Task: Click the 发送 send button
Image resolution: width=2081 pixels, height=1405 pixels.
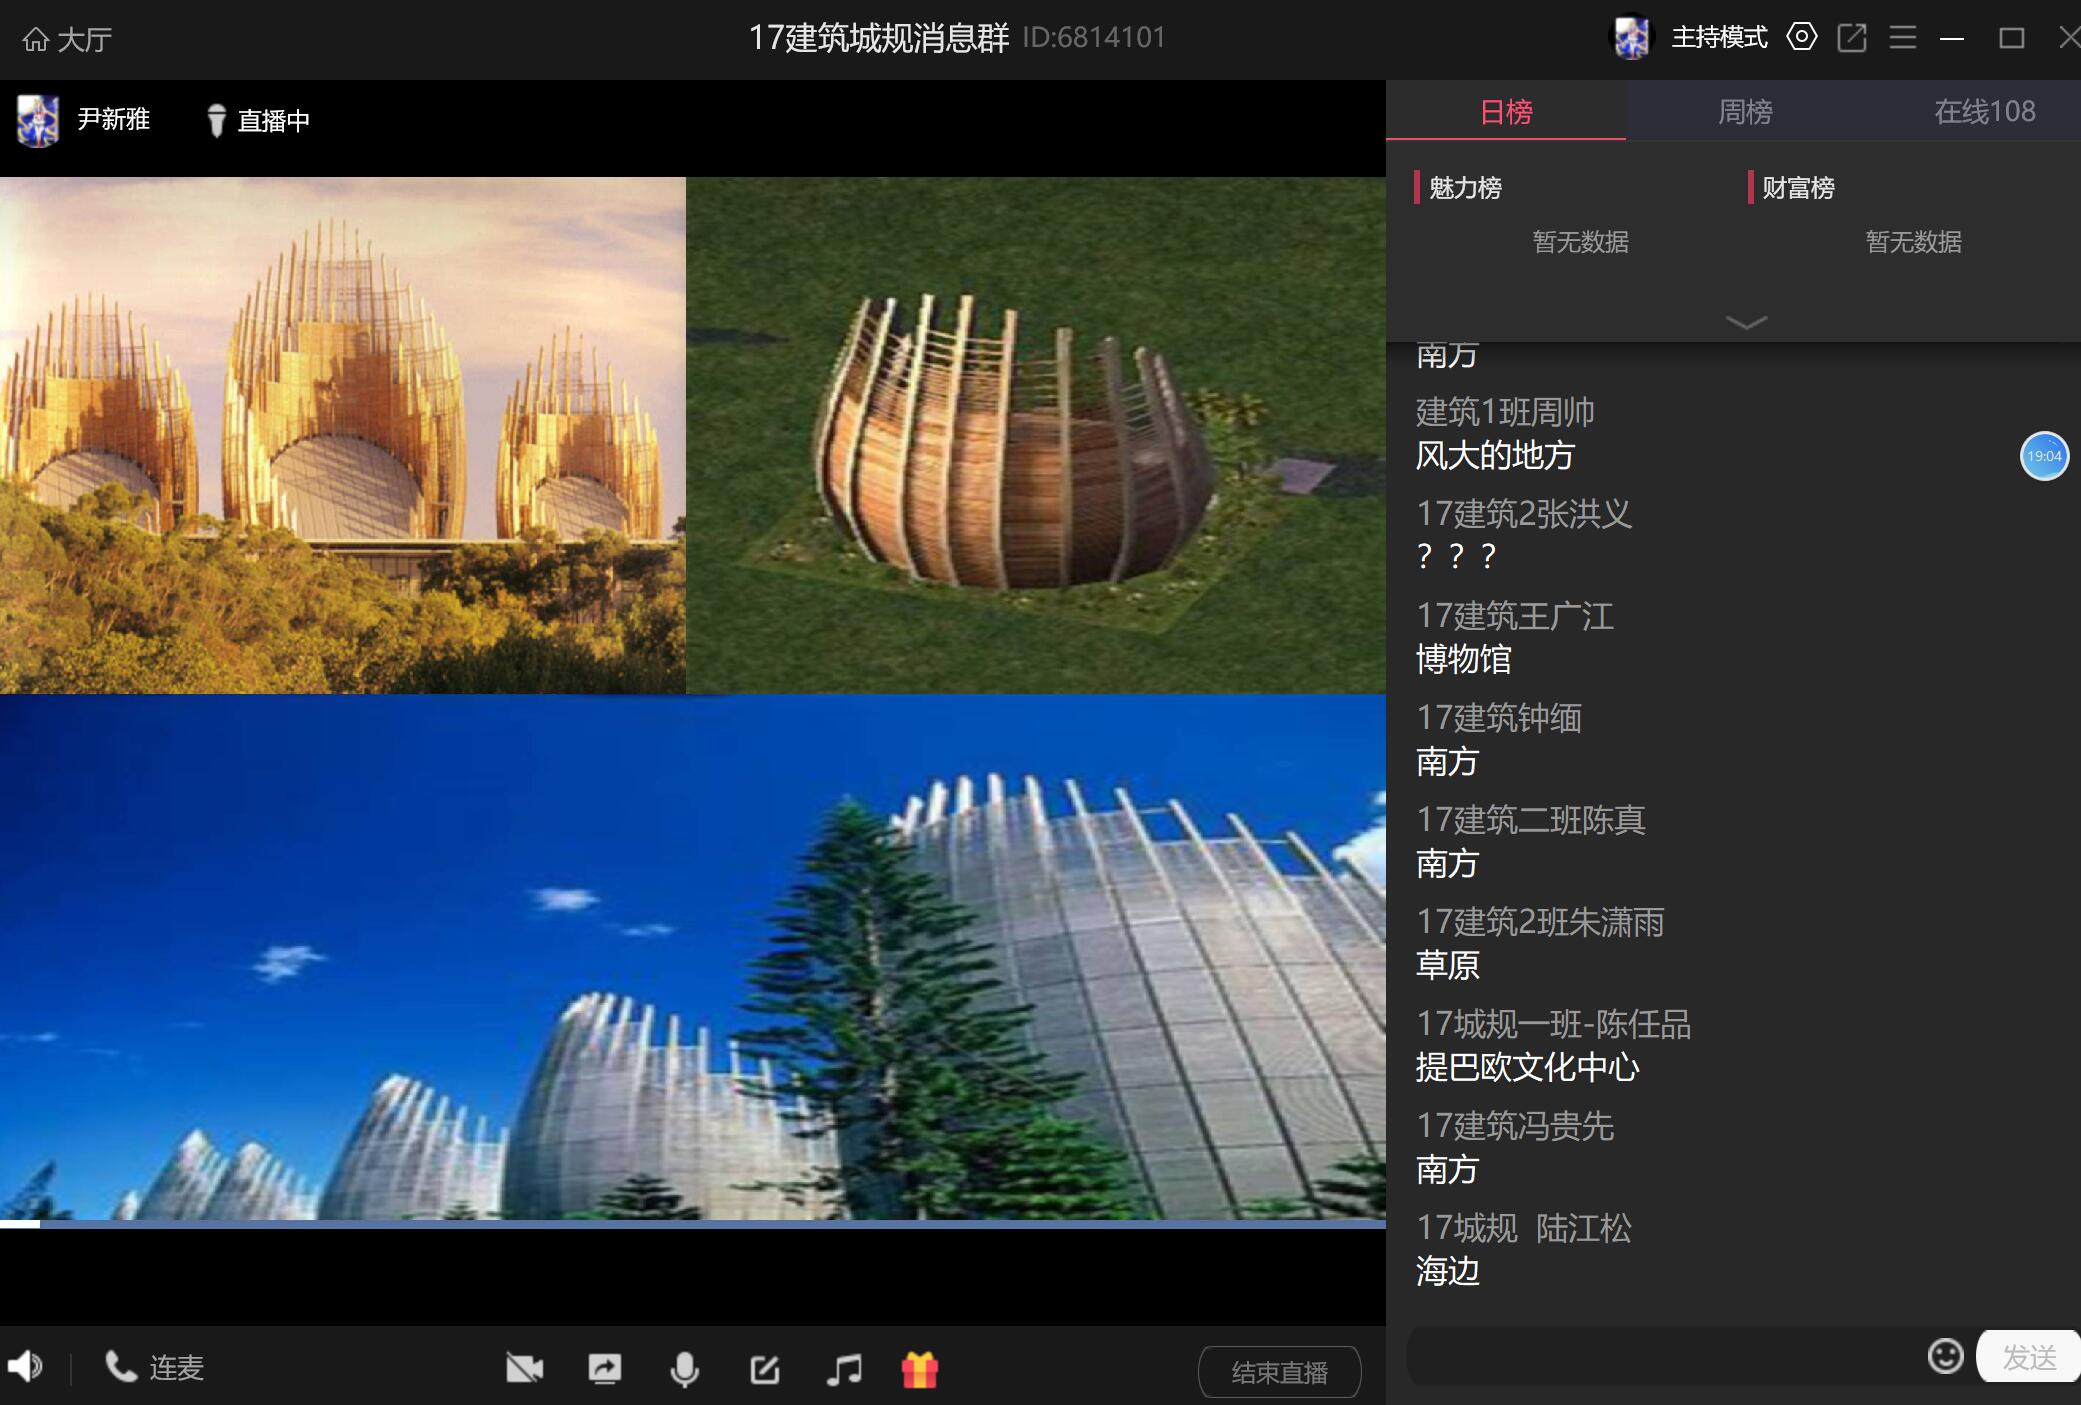Action: point(2028,1357)
